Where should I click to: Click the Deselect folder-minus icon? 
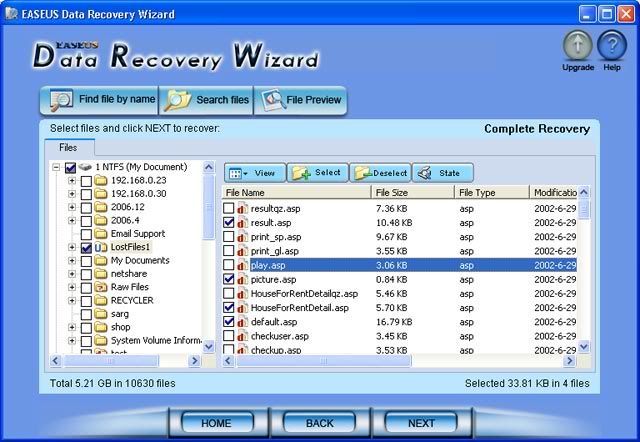click(x=363, y=173)
